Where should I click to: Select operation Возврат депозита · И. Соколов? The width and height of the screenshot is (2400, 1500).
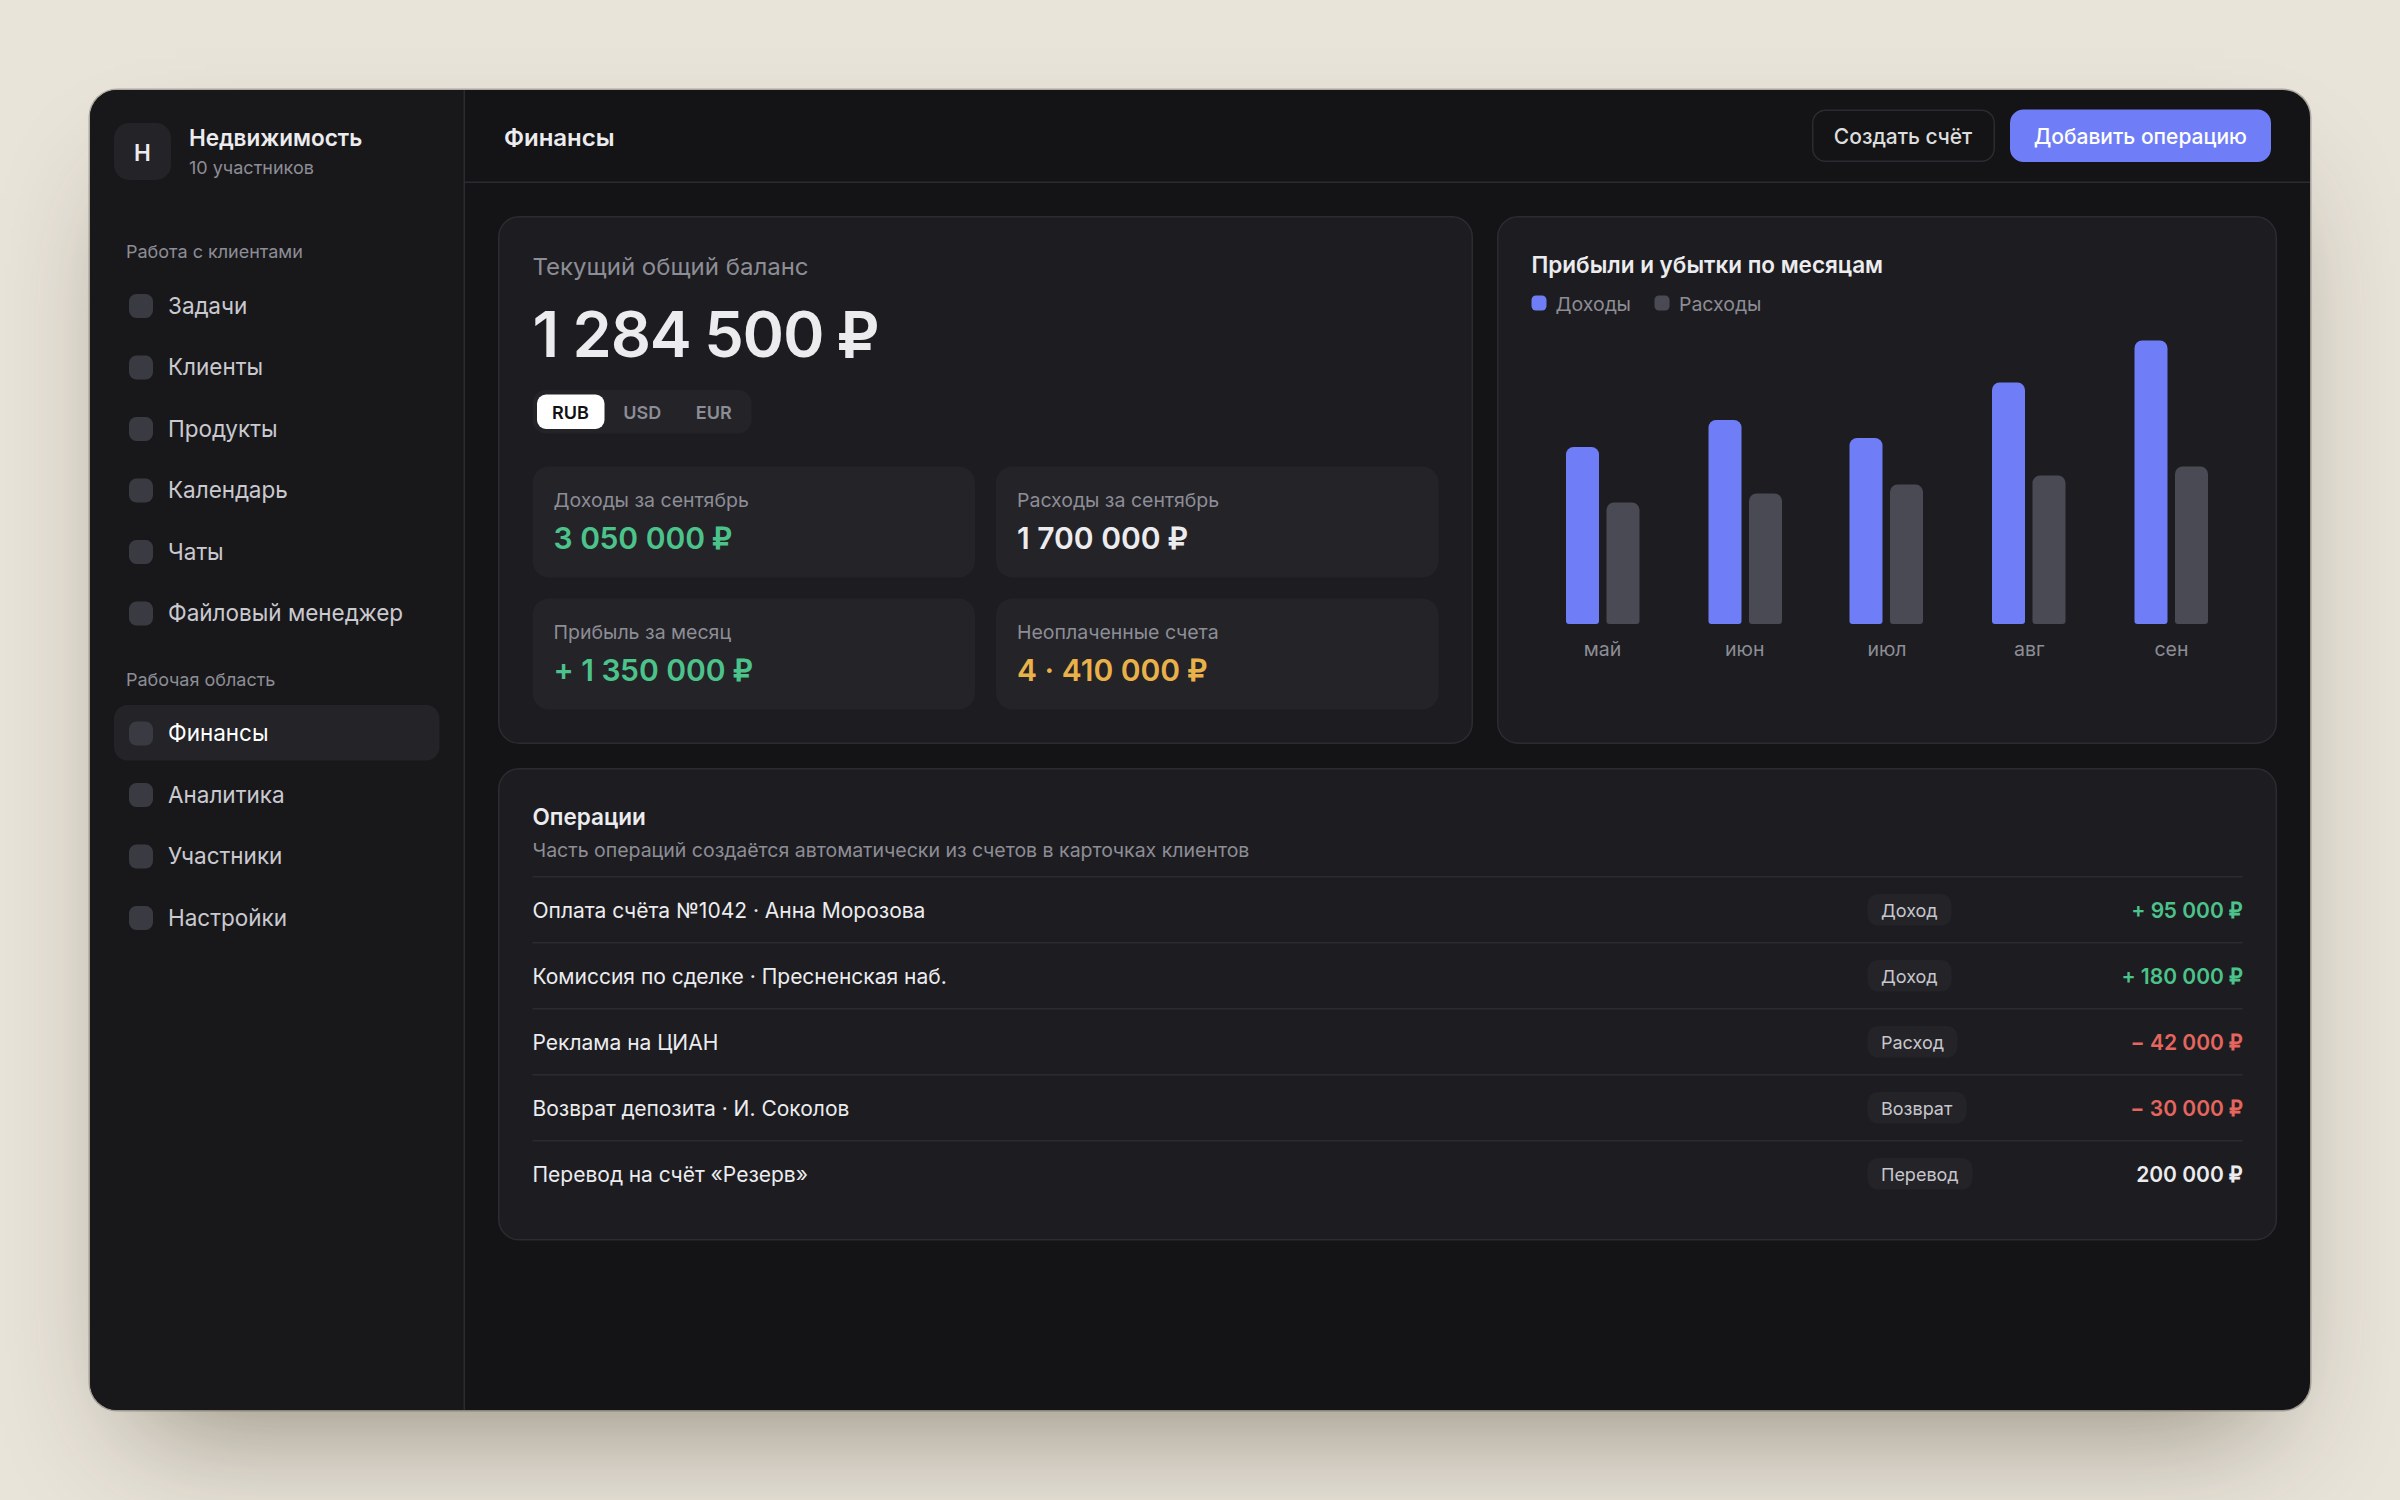(1387, 1108)
